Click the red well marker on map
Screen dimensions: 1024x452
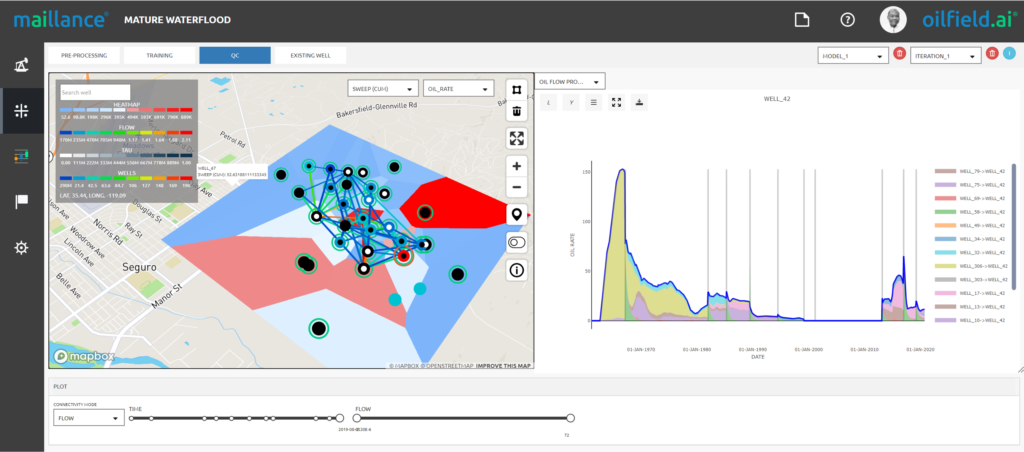click(x=404, y=256)
